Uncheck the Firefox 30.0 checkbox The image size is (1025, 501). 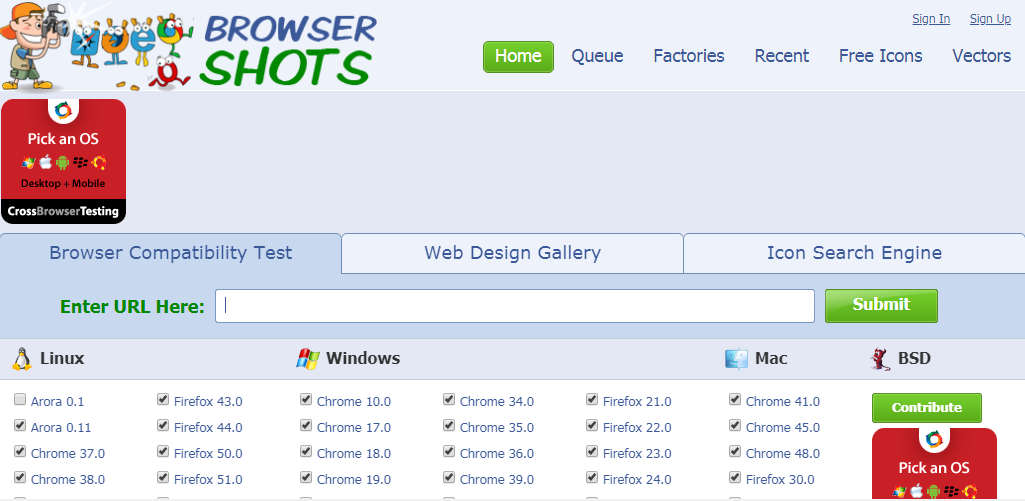click(x=735, y=477)
